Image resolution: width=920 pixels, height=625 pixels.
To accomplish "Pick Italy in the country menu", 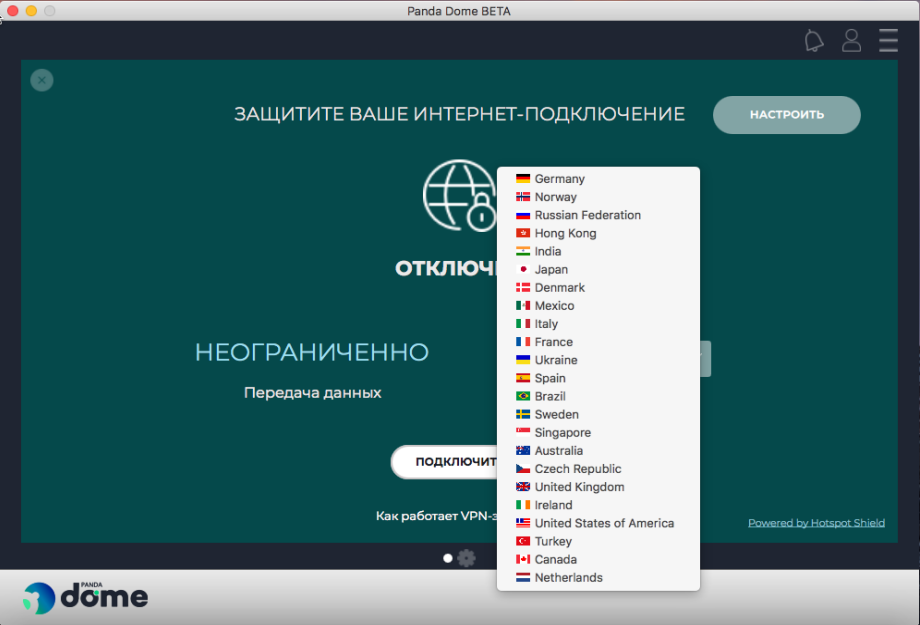I will click(598, 324).
